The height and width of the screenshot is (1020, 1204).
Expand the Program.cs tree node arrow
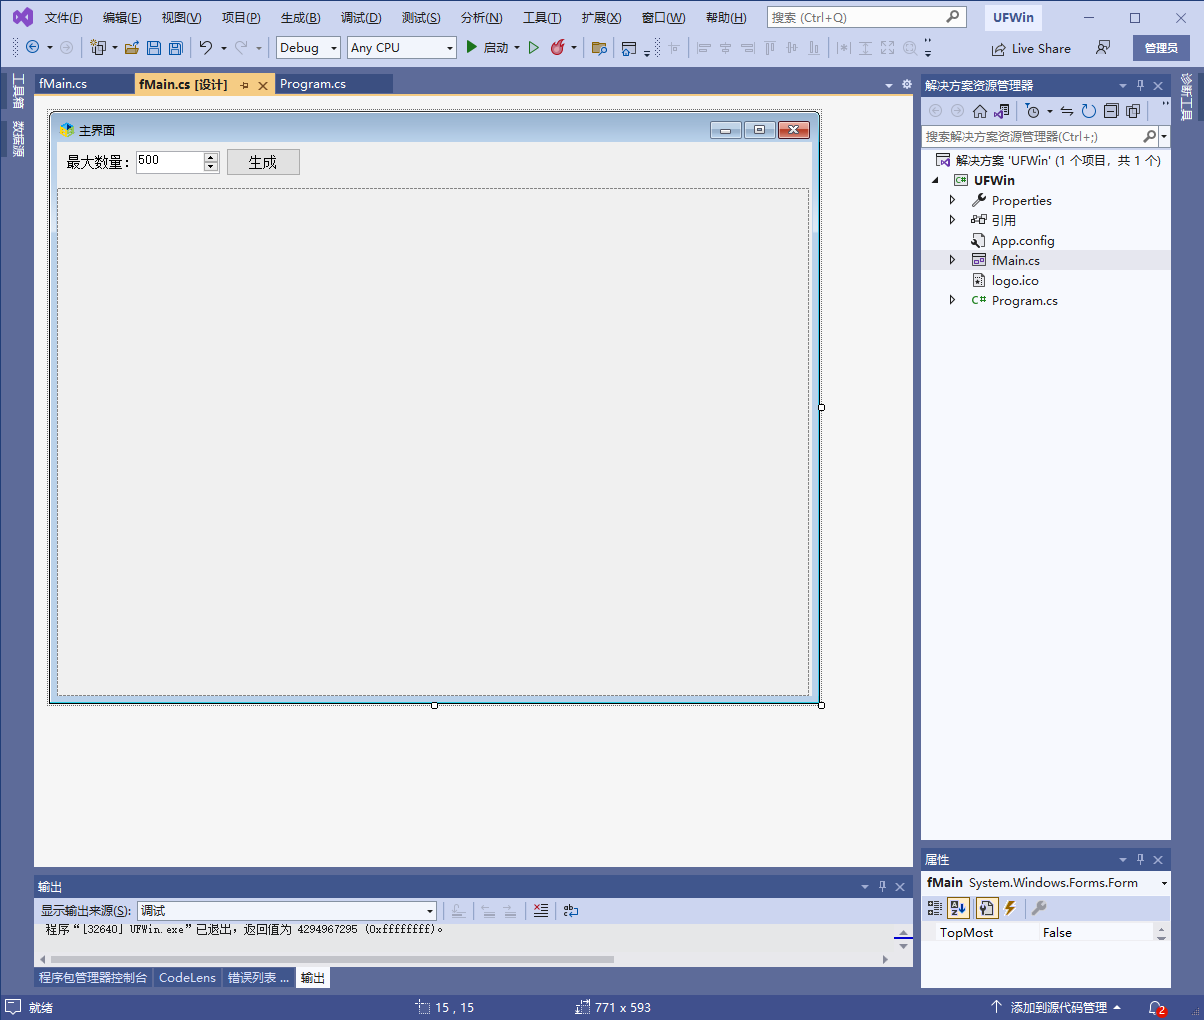(952, 300)
